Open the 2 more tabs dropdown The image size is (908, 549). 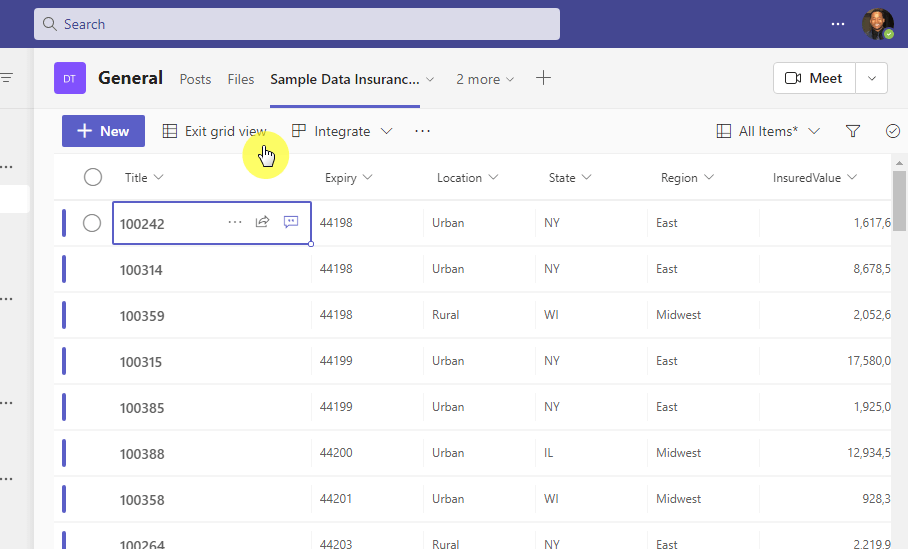[485, 79]
